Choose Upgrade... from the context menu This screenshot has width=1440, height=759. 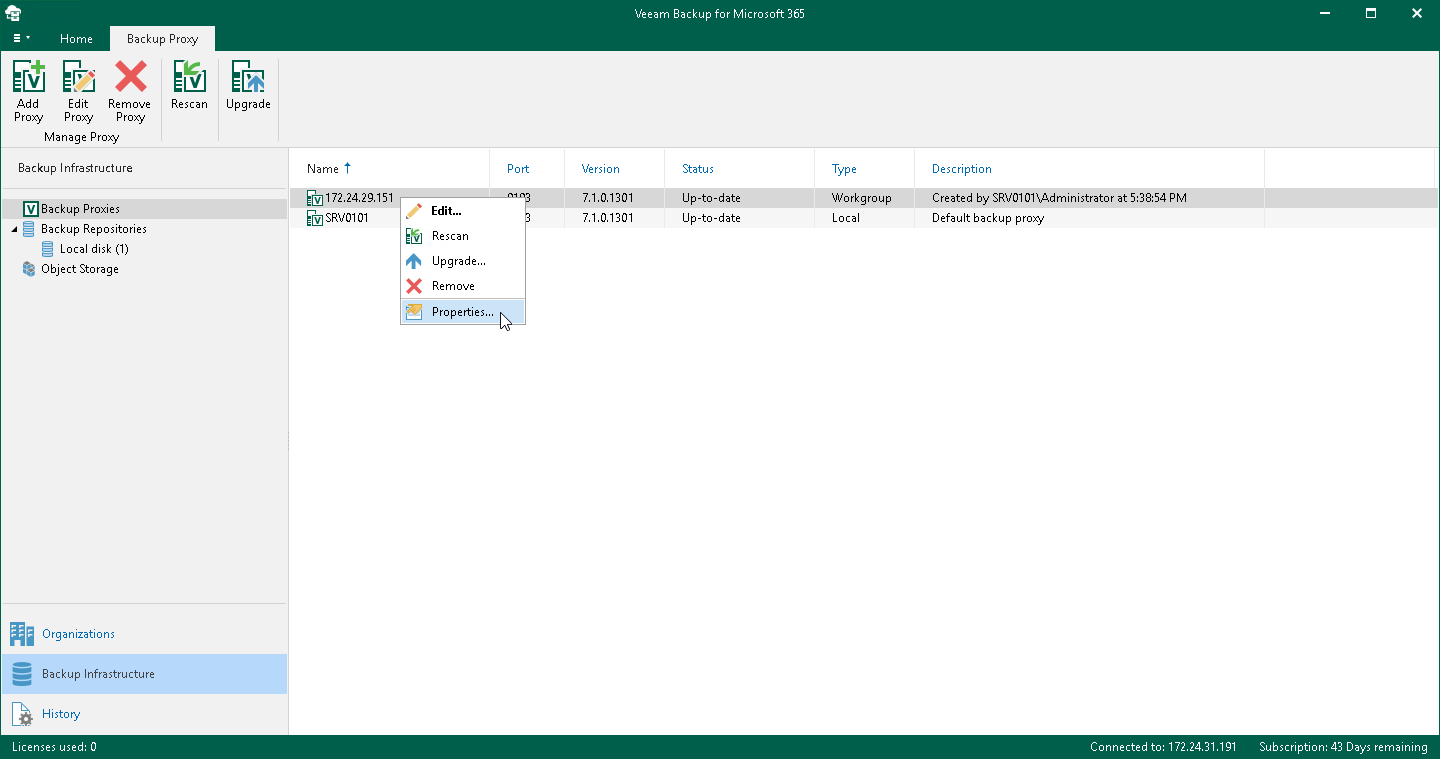463,261
